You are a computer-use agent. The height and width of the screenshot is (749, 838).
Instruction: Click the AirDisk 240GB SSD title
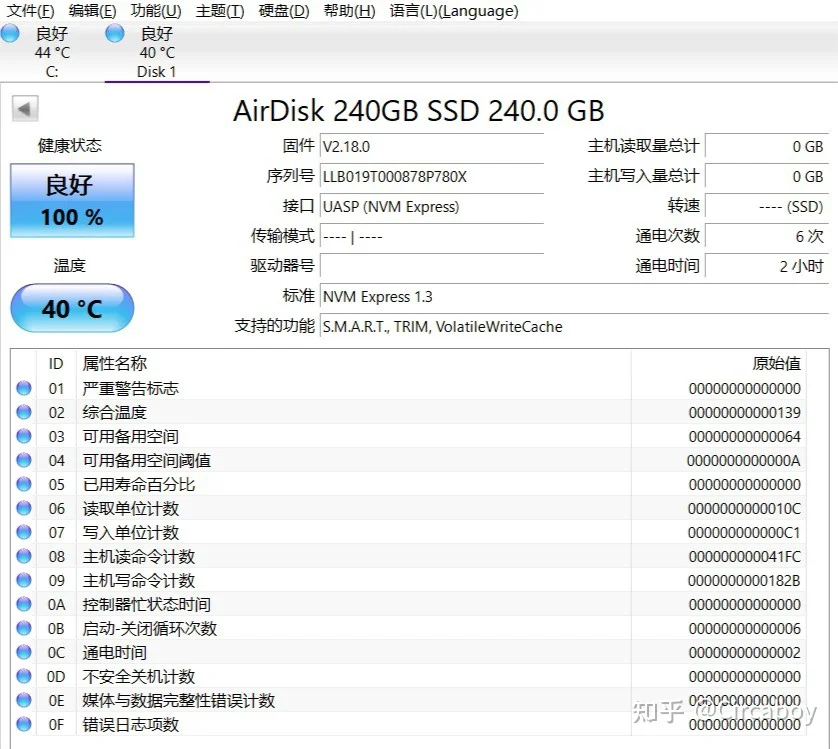pos(418,111)
